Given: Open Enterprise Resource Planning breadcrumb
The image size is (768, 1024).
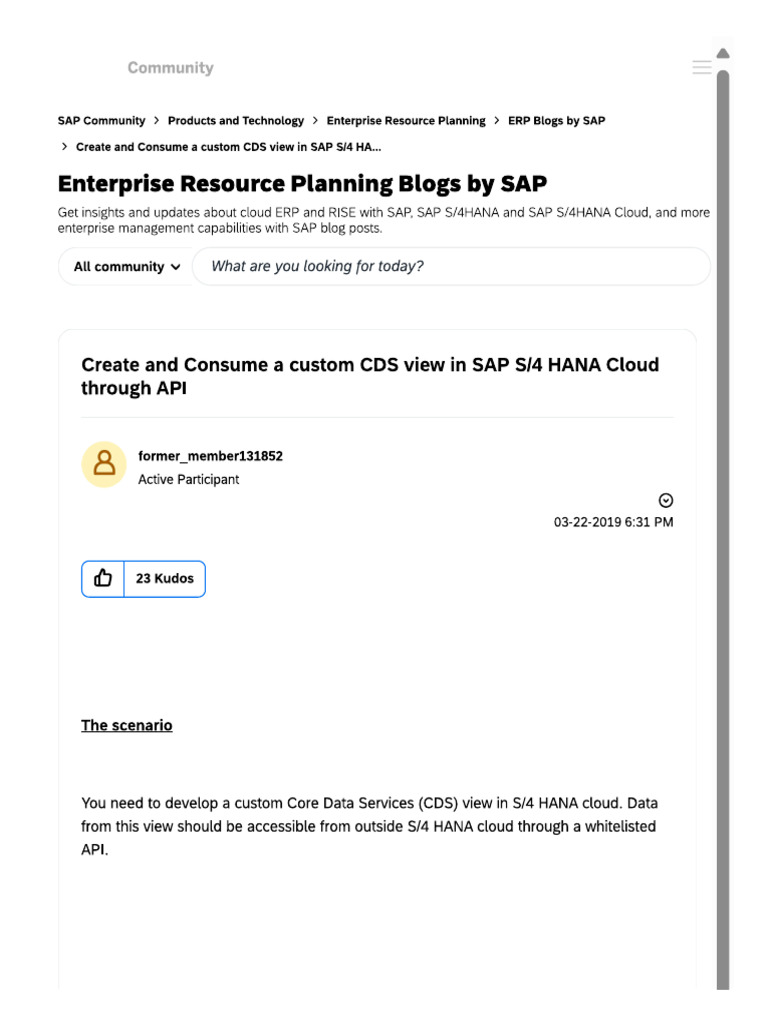Looking at the screenshot, I should pos(406,121).
